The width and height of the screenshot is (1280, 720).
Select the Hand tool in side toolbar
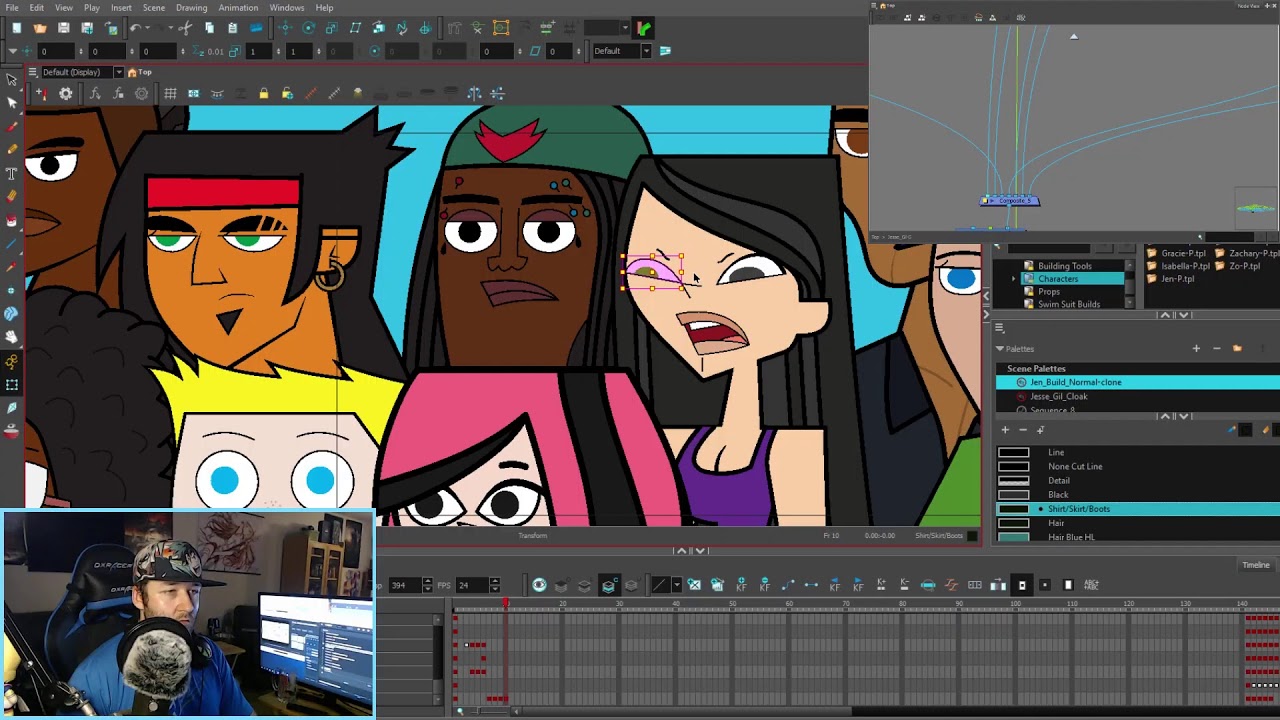12,337
